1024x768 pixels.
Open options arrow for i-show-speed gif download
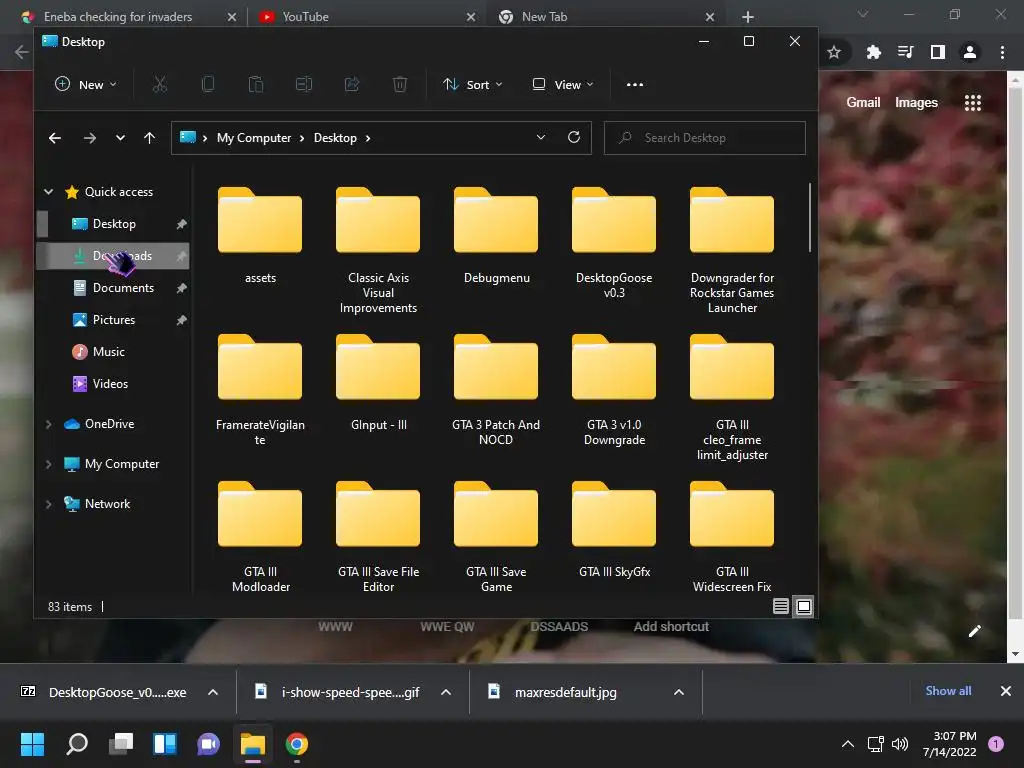tap(446, 692)
